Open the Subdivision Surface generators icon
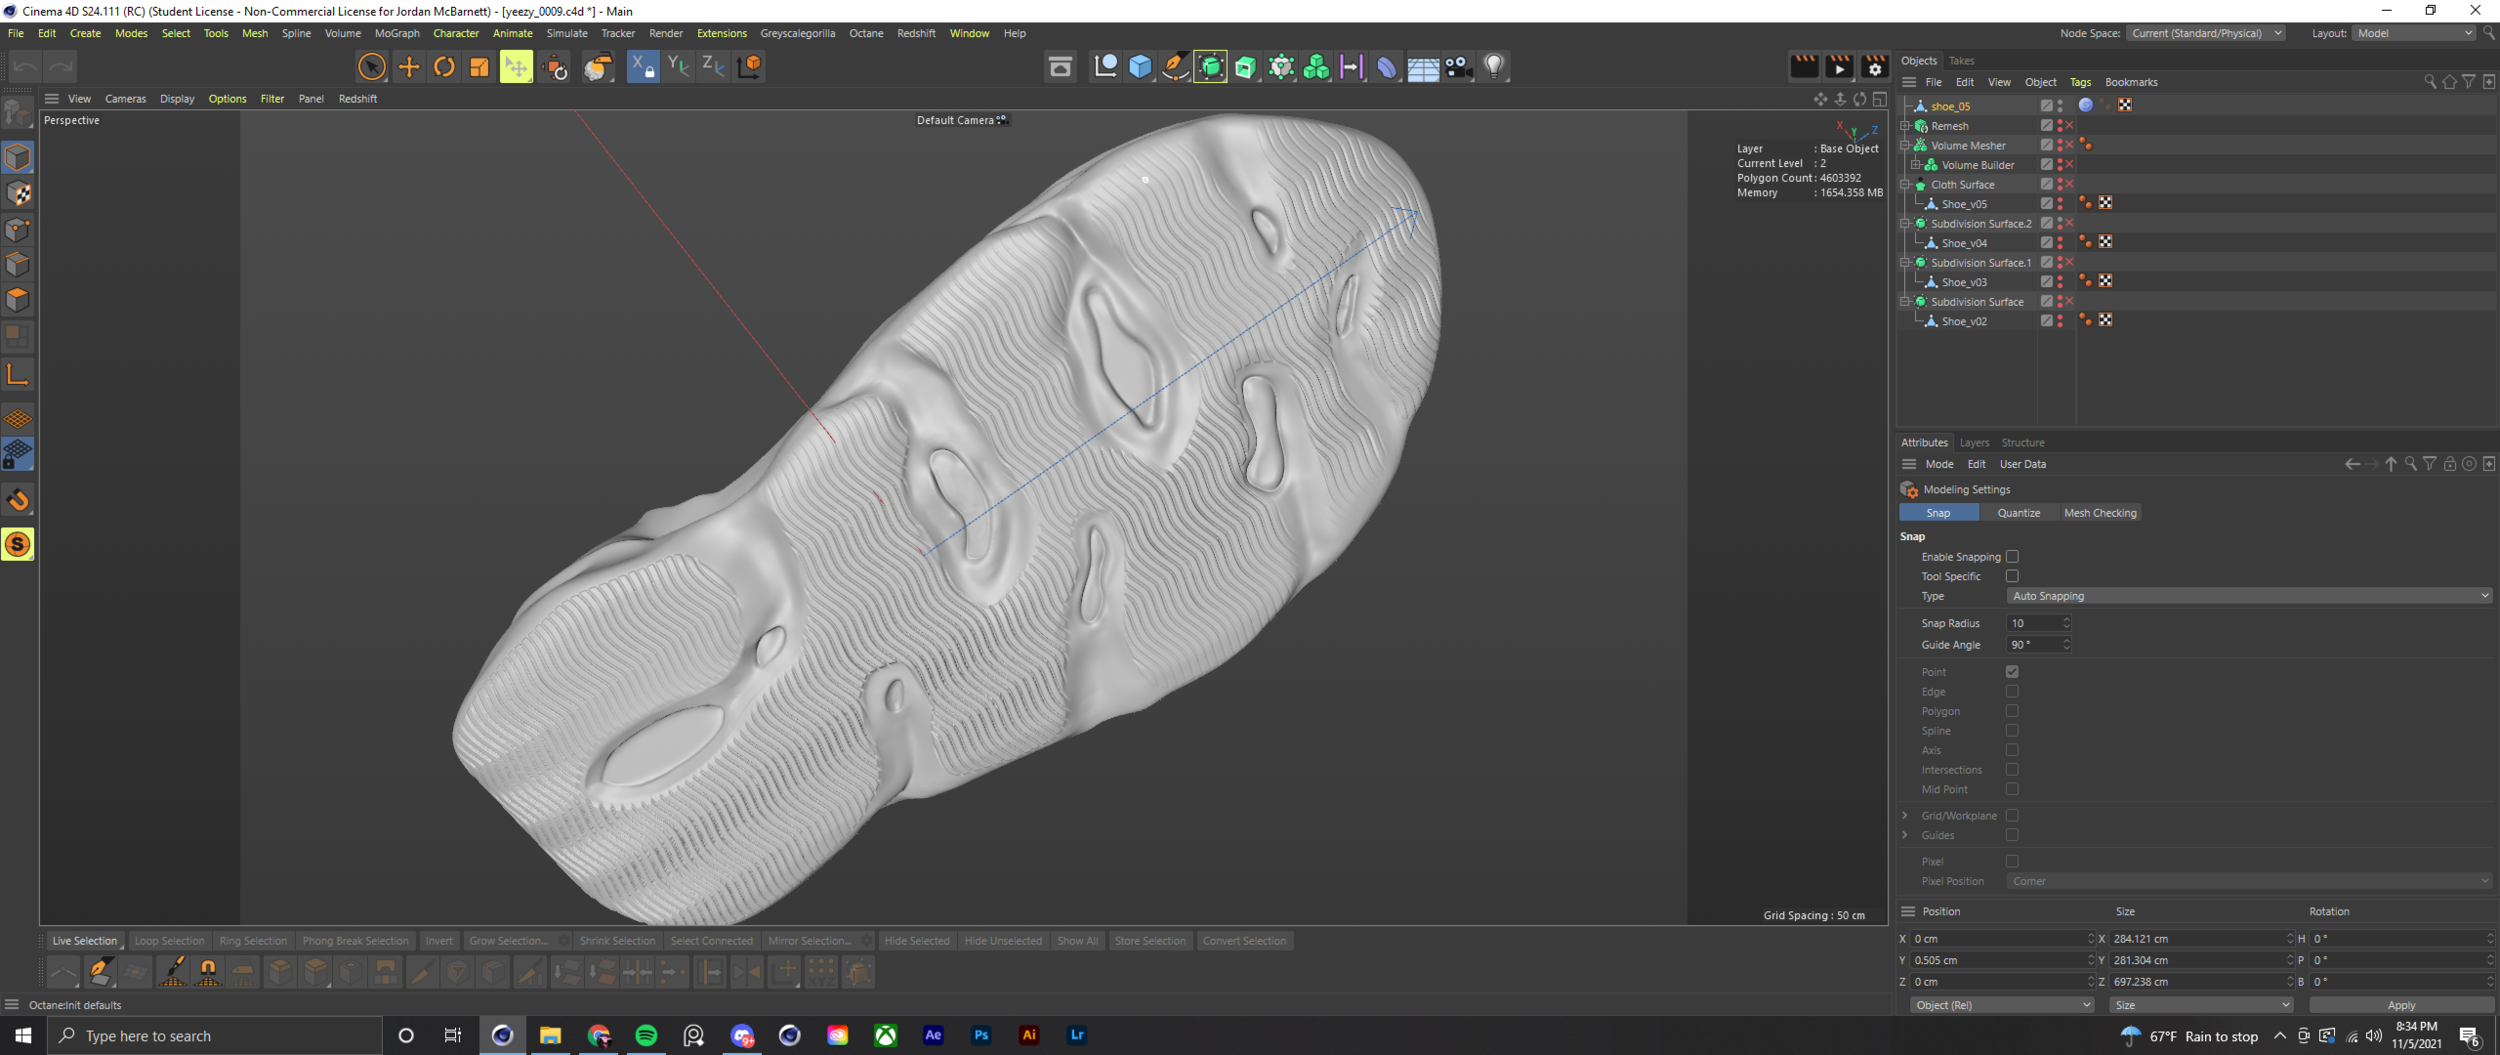The width and height of the screenshot is (2500, 1055). (1210, 67)
